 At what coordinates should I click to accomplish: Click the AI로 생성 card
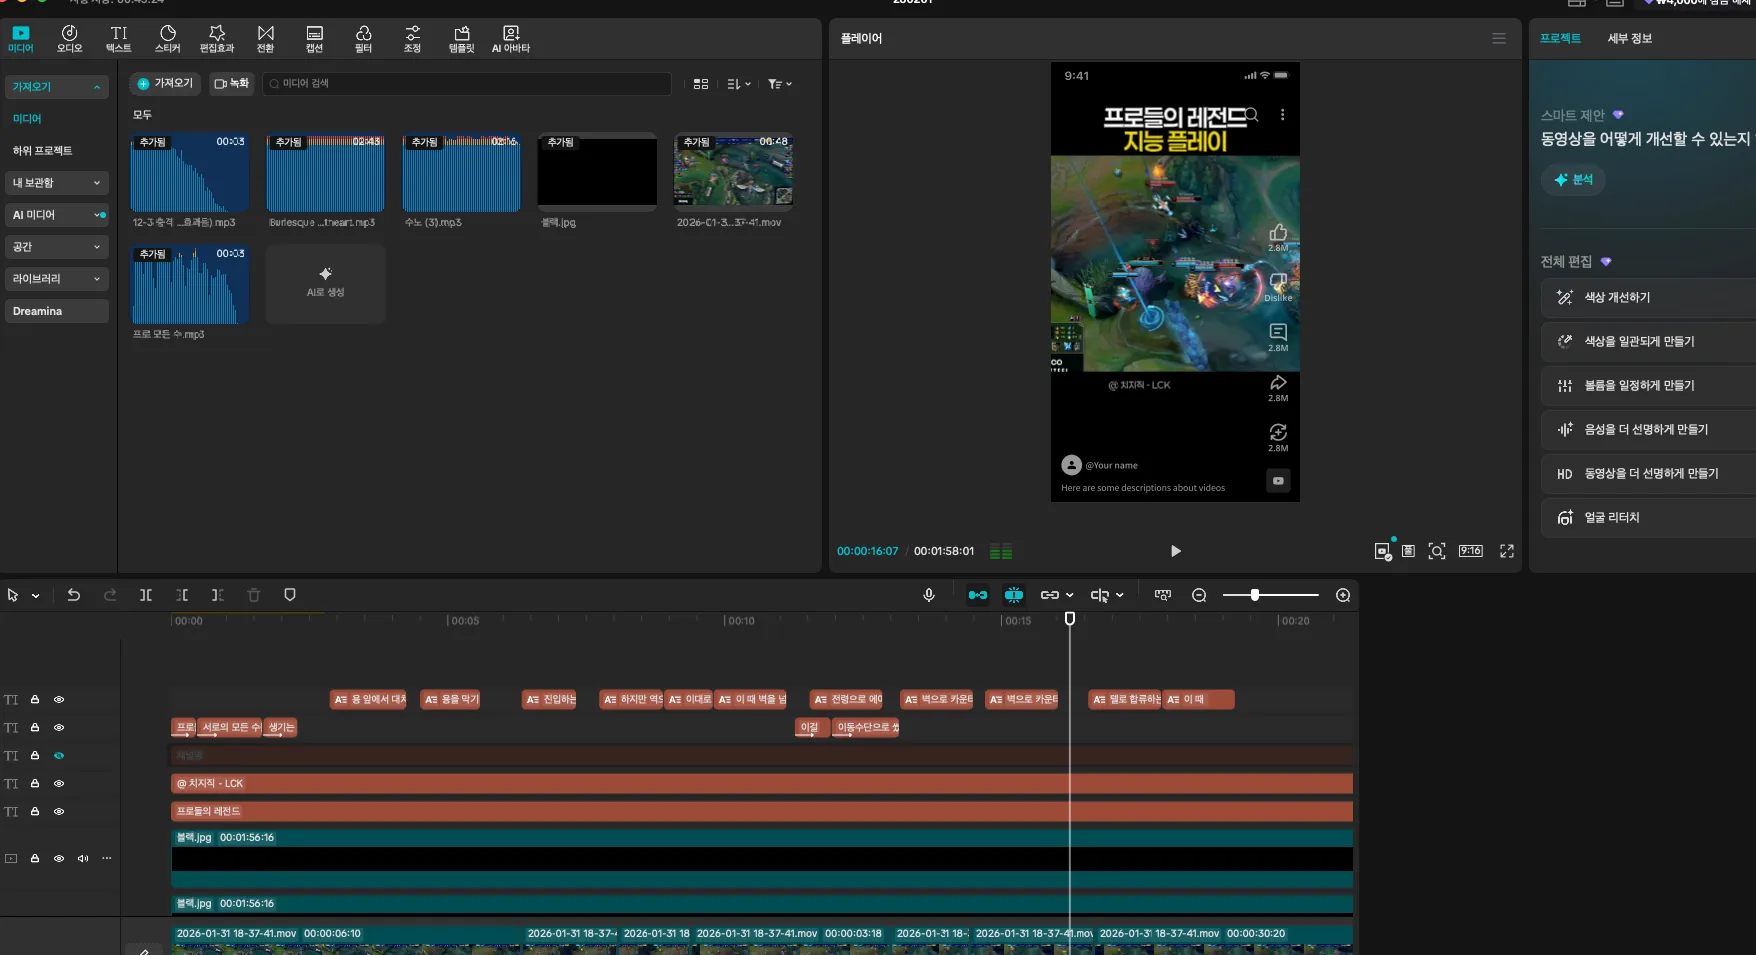325,283
